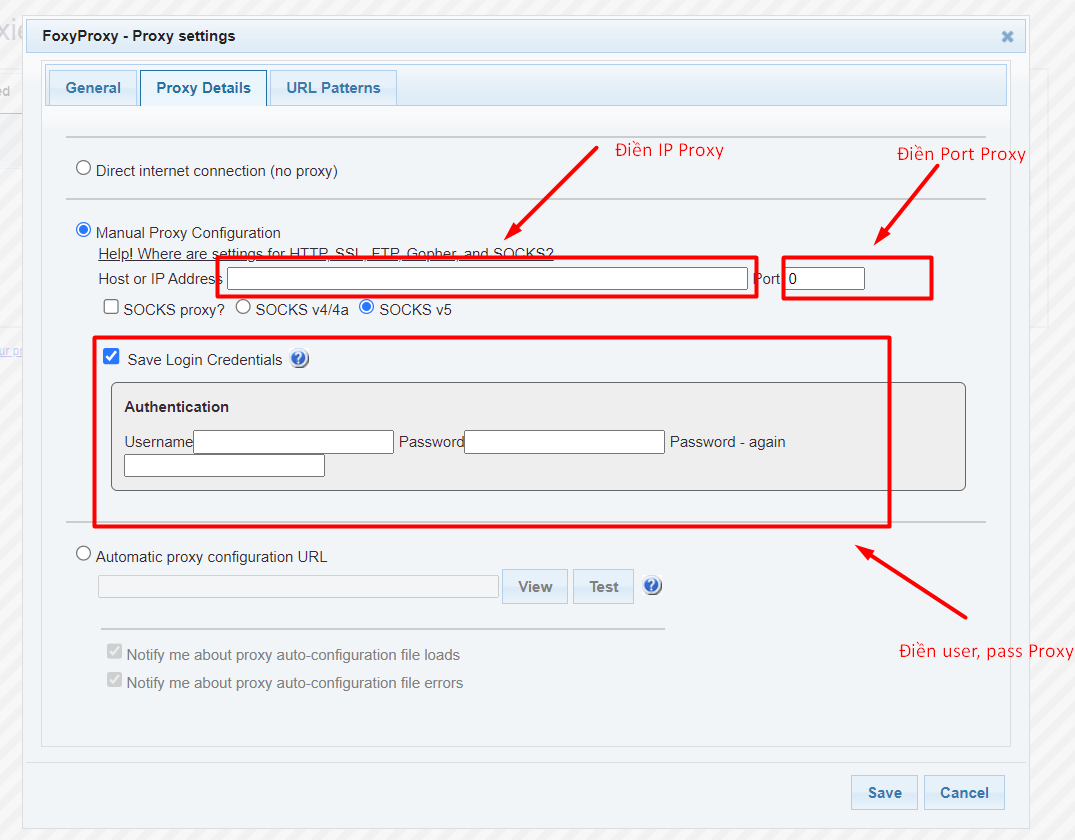Image resolution: width=1075 pixels, height=840 pixels.
Task: Enable the SOCKS proxy checkbox
Action: point(111,307)
